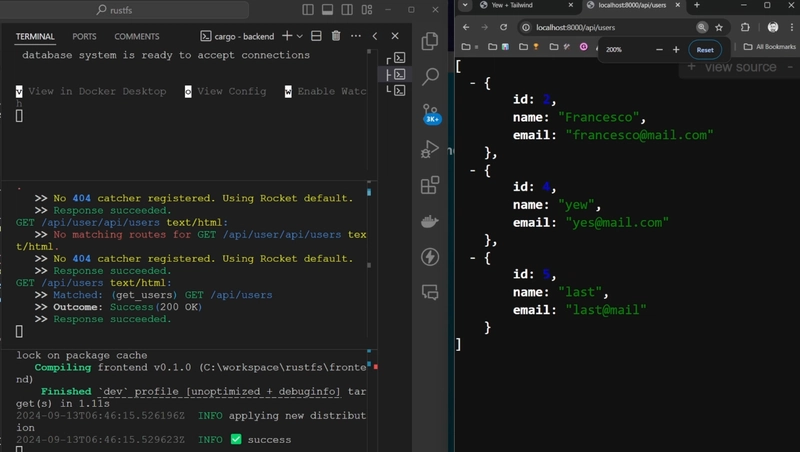Click the left-arrow chevron in the terminal panel
The width and height of the screenshot is (800, 452).
coord(375,36)
